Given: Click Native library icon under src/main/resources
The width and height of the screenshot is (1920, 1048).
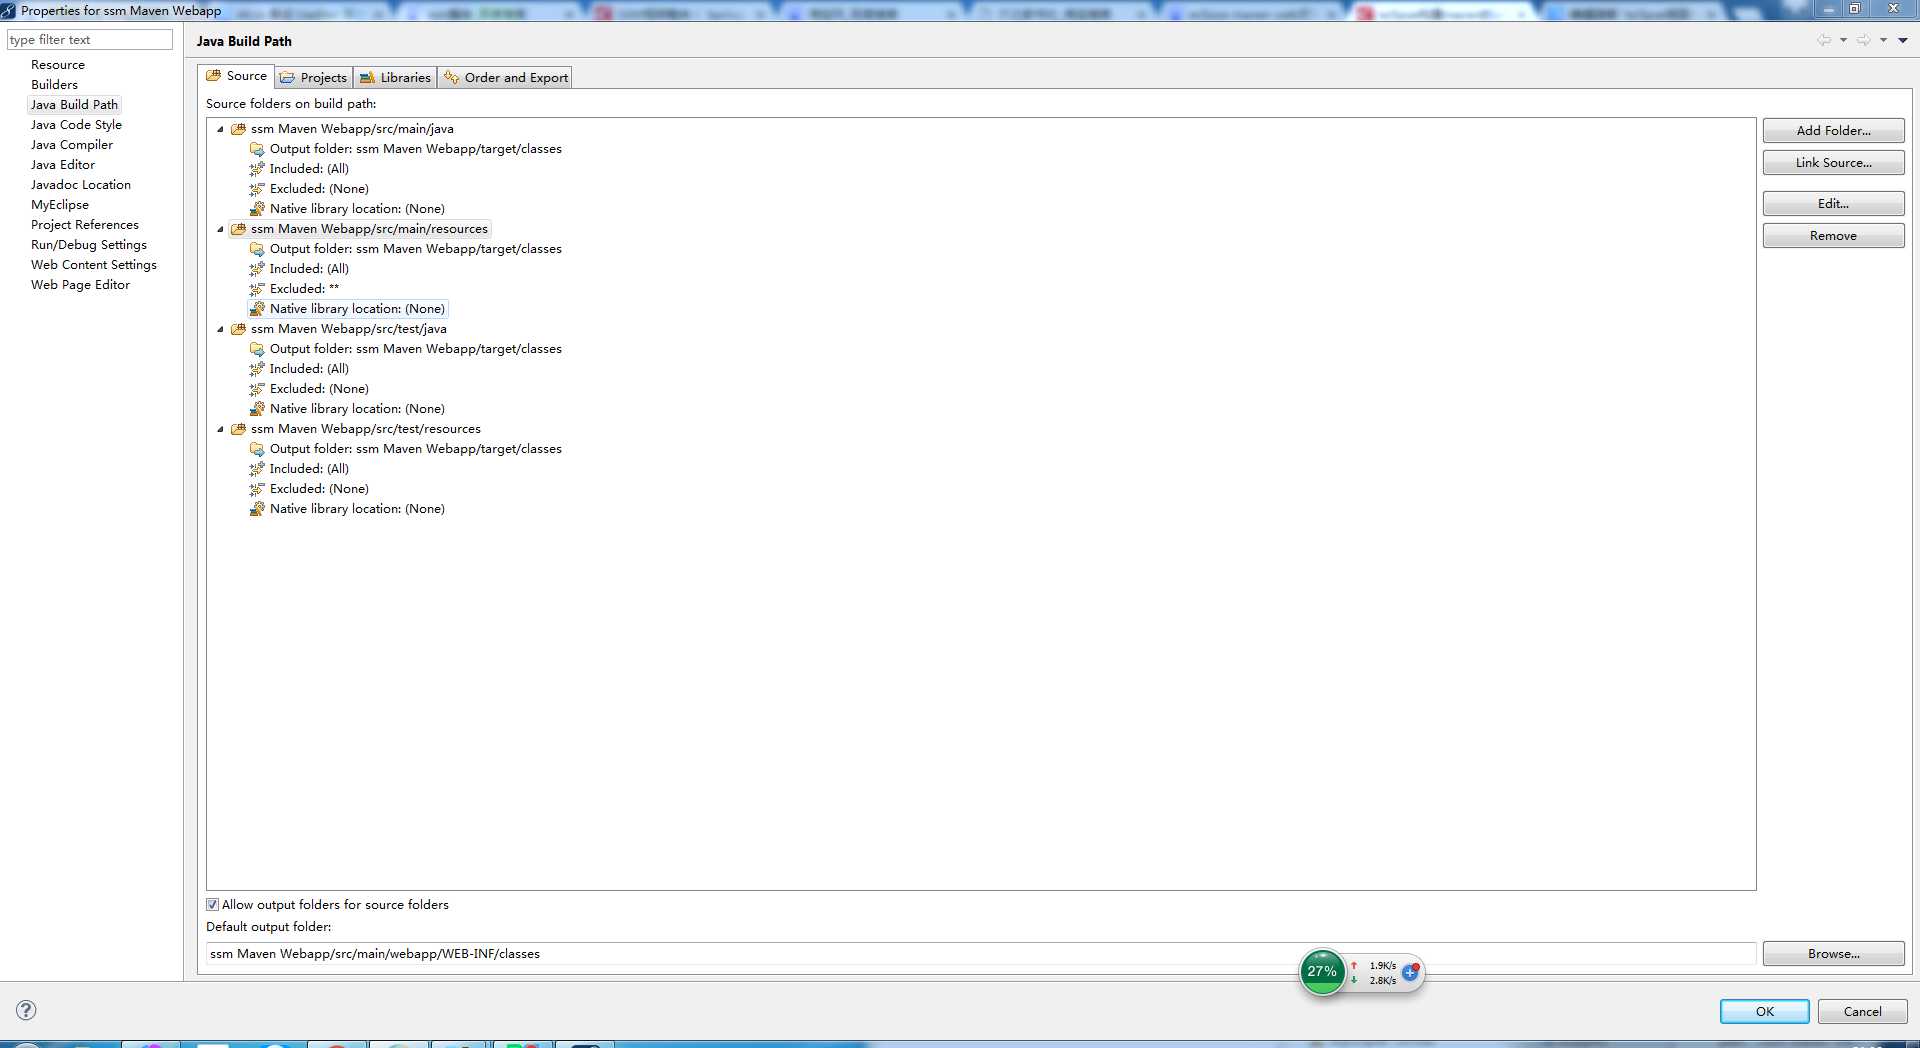Looking at the screenshot, I should coord(257,309).
